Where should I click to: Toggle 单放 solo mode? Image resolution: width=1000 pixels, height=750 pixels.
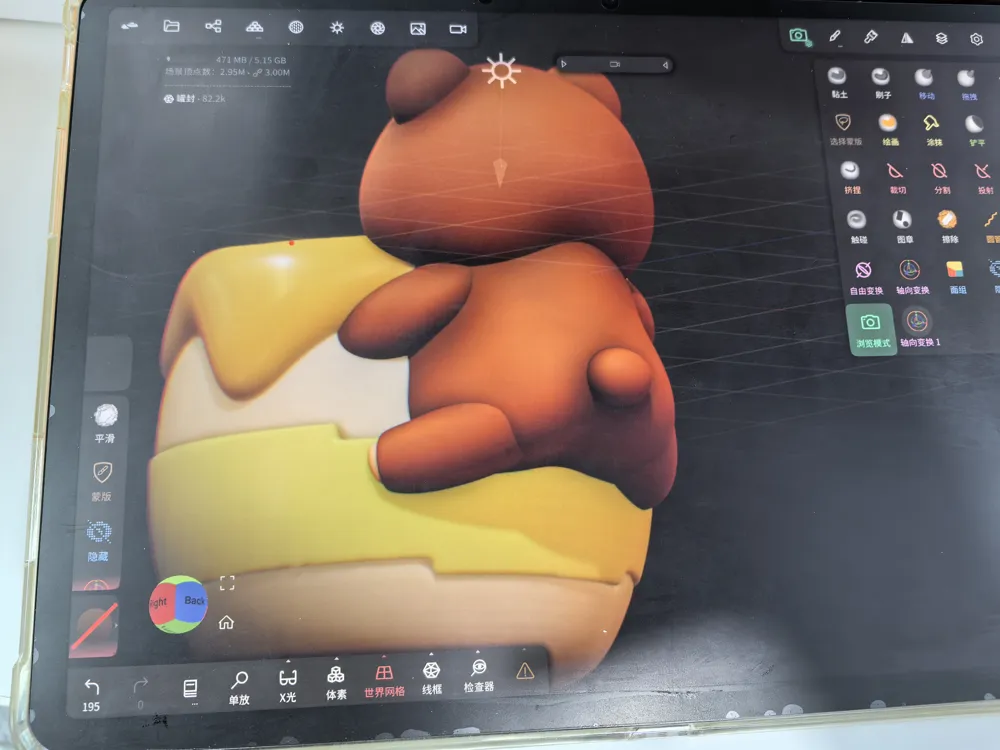coord(239,688)
